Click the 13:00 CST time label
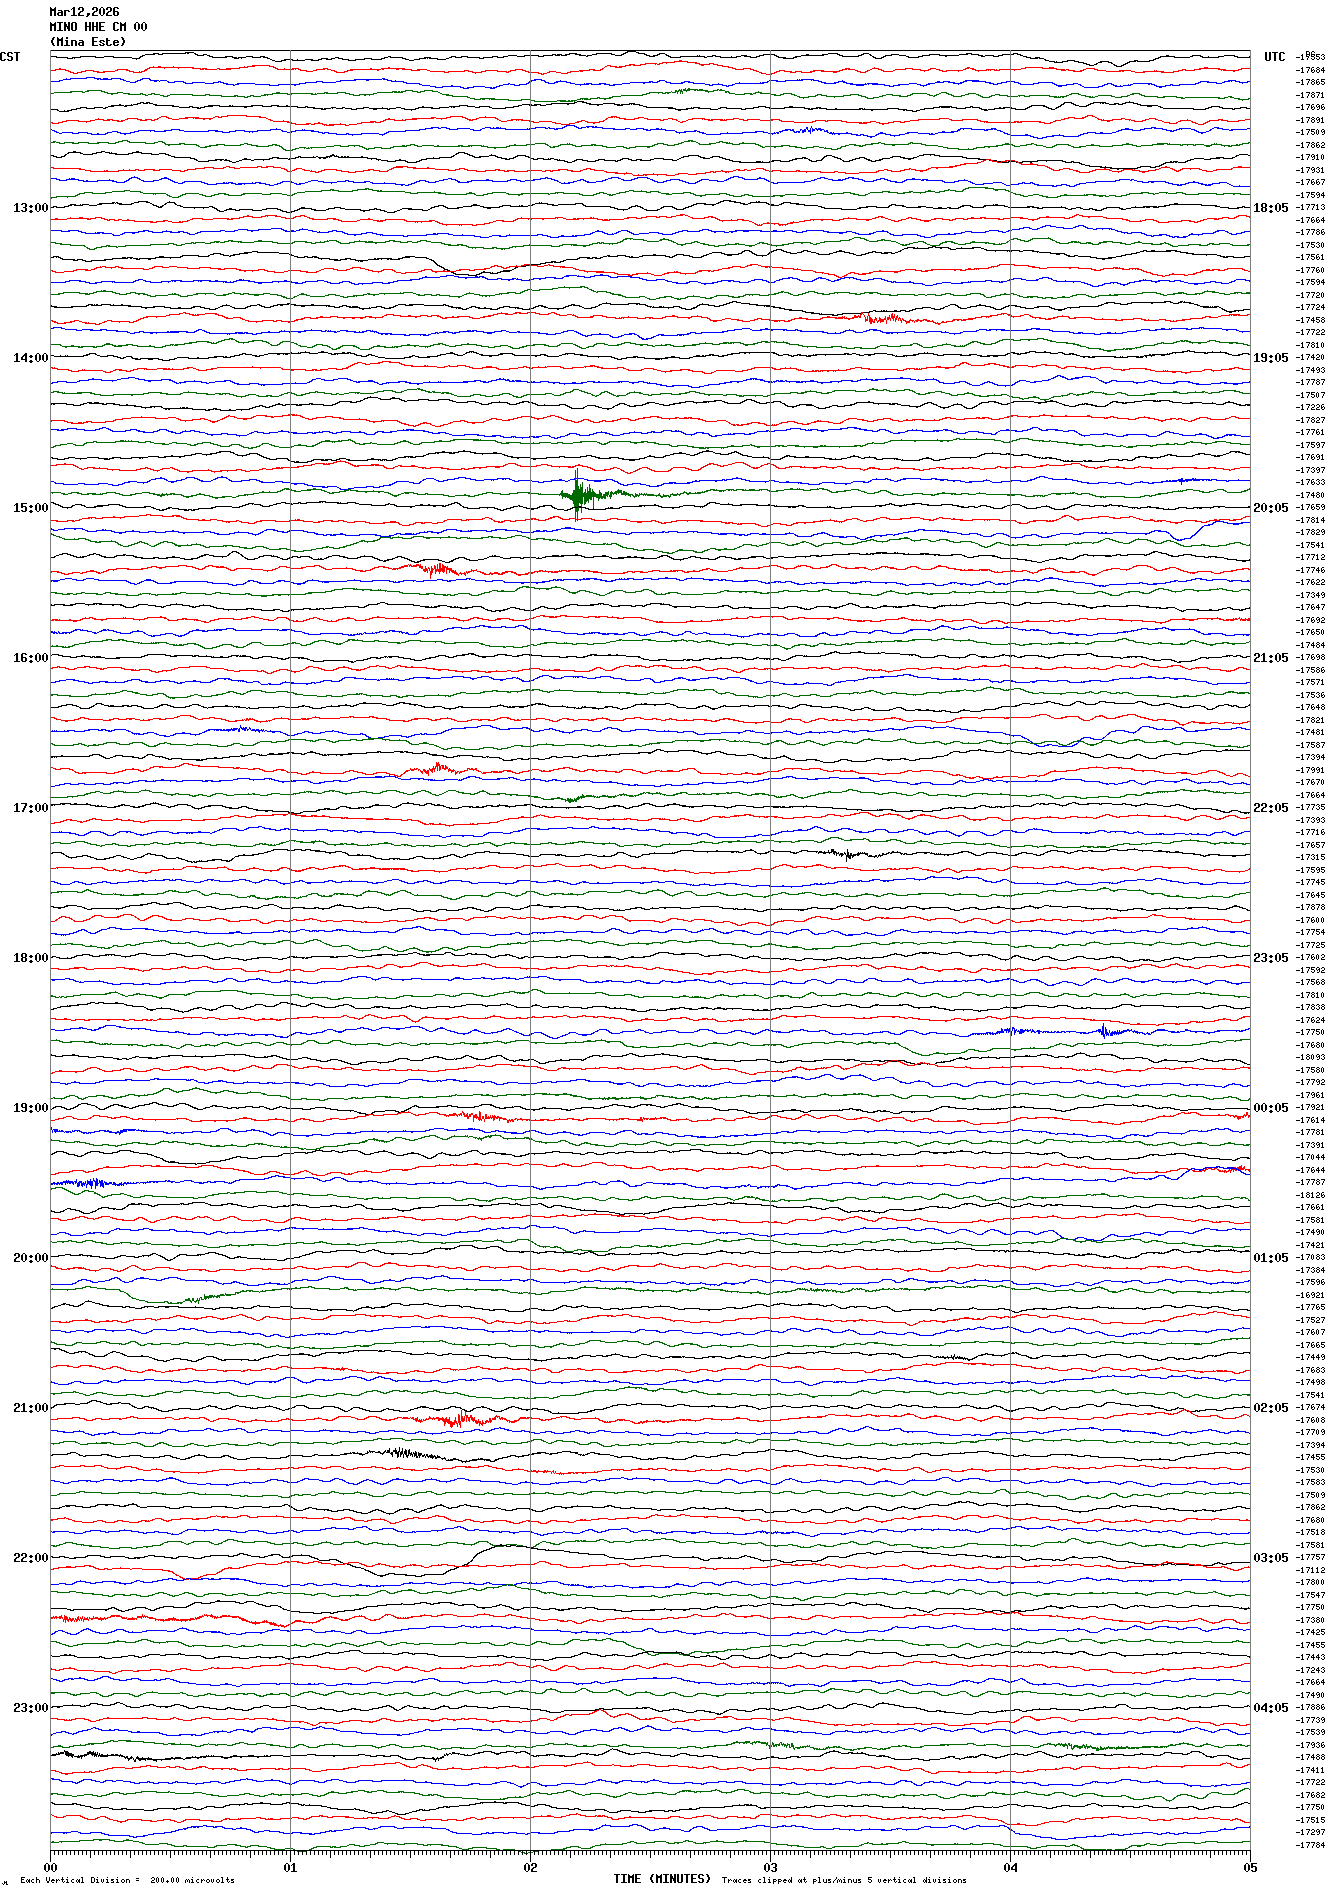 pyautogui.click(x=30, y=208)
